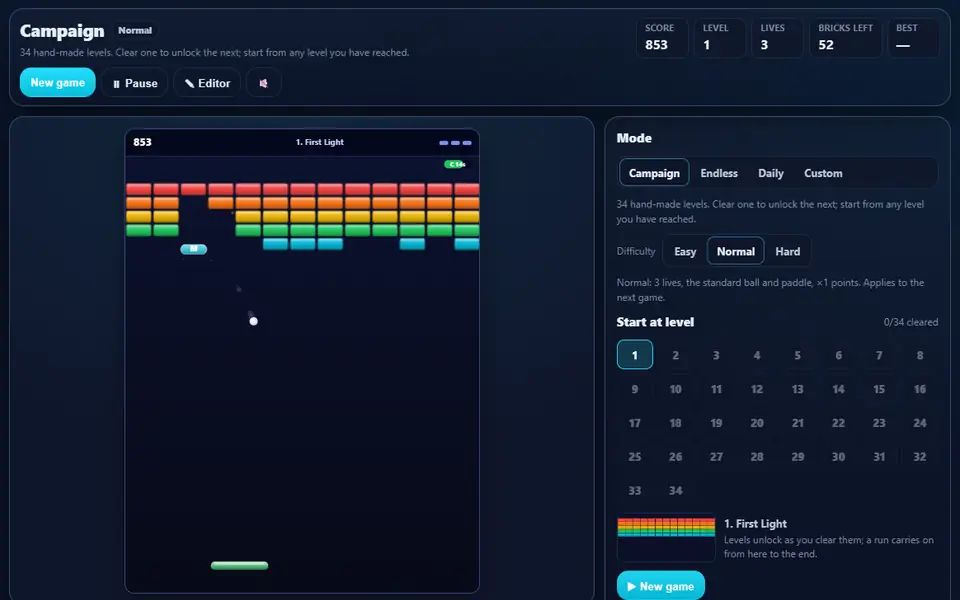Select level 1 in Start at level

click(634, 354)
